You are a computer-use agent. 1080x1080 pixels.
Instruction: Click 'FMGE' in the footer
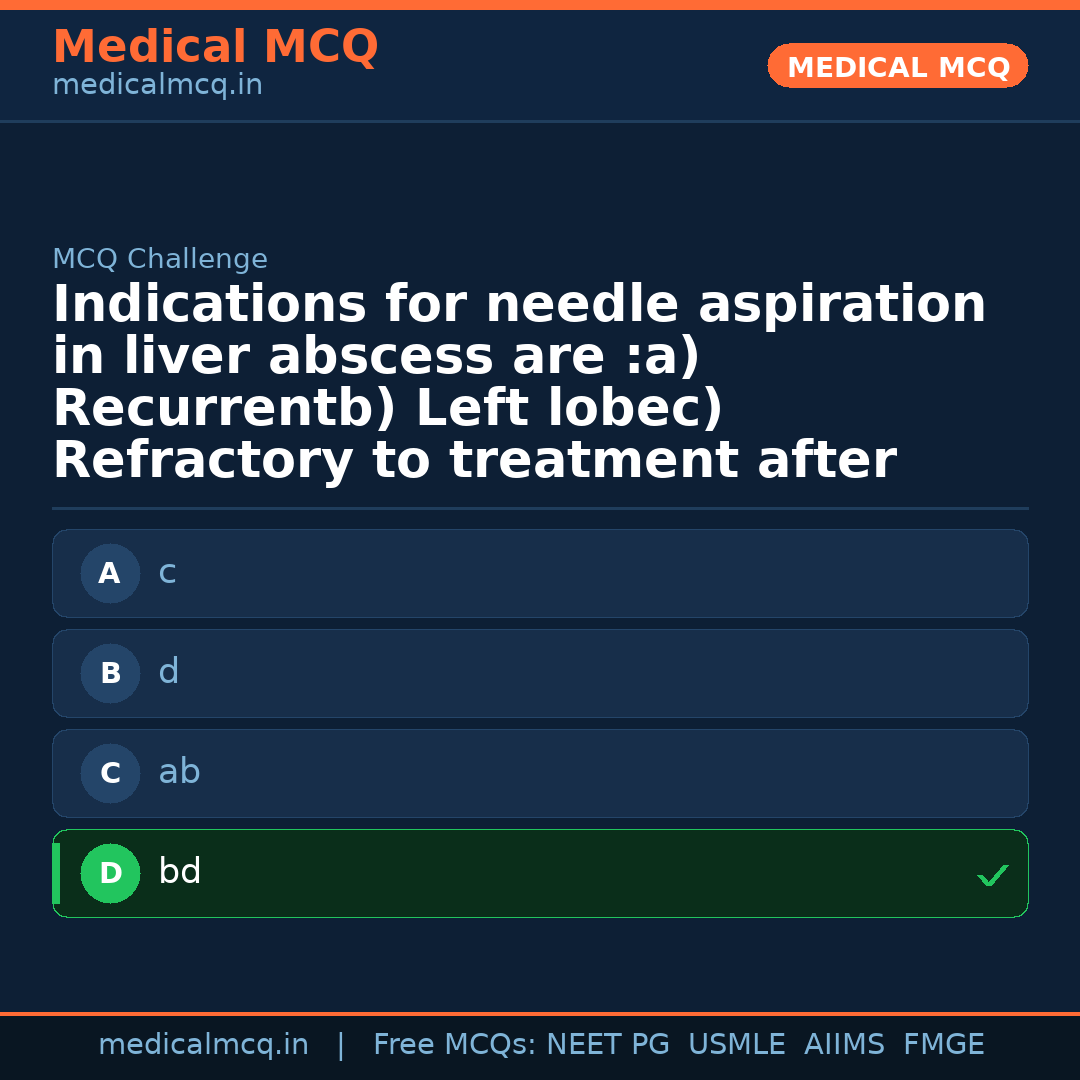(943, 1045)
